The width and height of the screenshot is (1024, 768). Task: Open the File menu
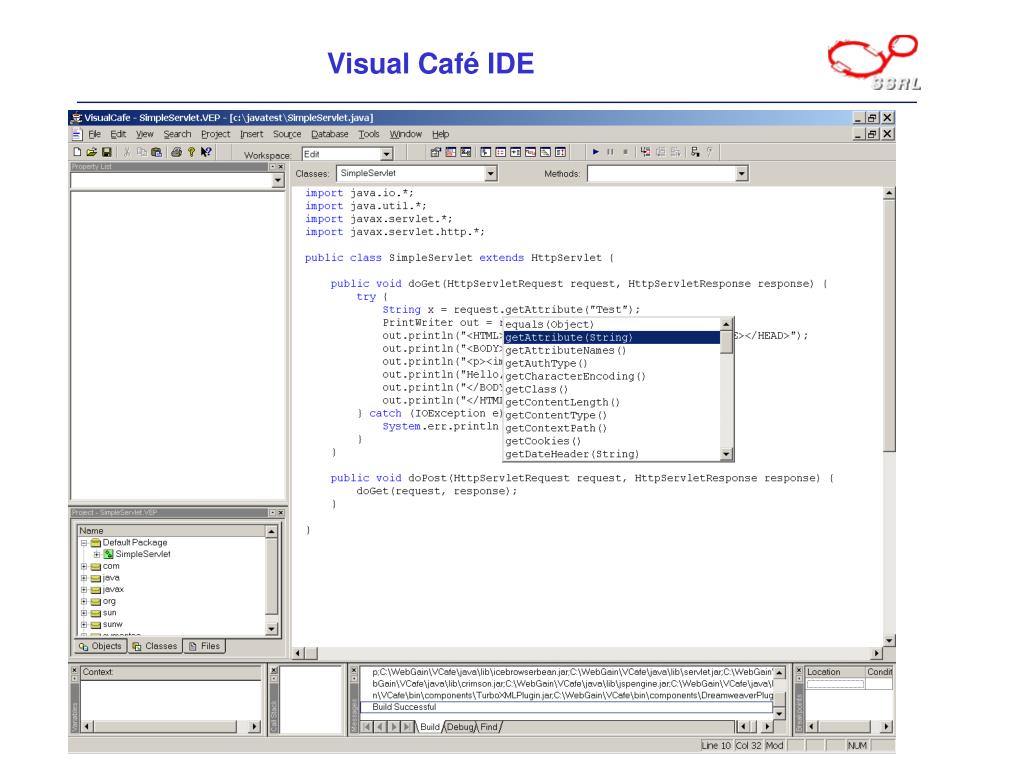95,135
